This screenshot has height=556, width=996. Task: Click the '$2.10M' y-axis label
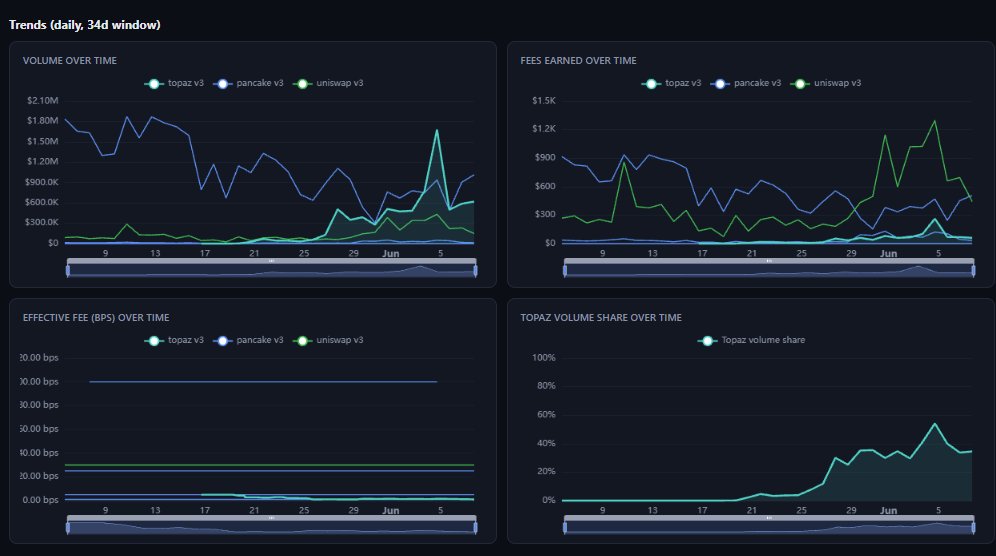(43, 100)
